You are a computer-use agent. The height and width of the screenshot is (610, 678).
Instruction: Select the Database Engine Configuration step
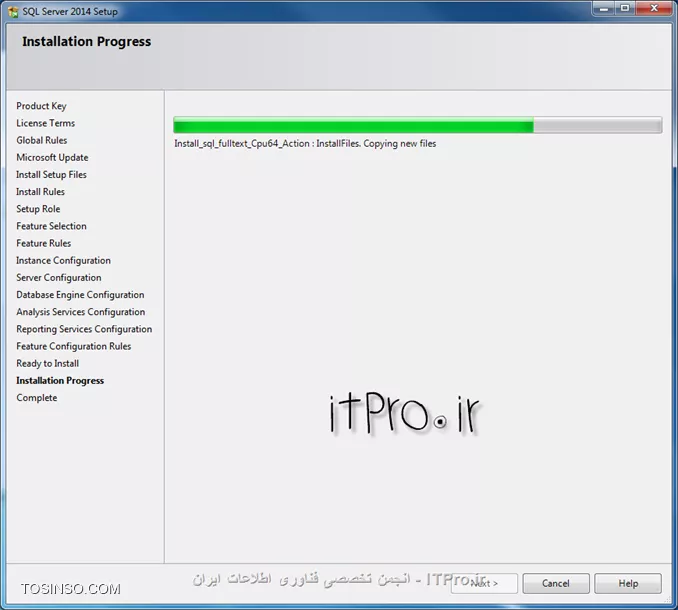click(x=80, y=295)
